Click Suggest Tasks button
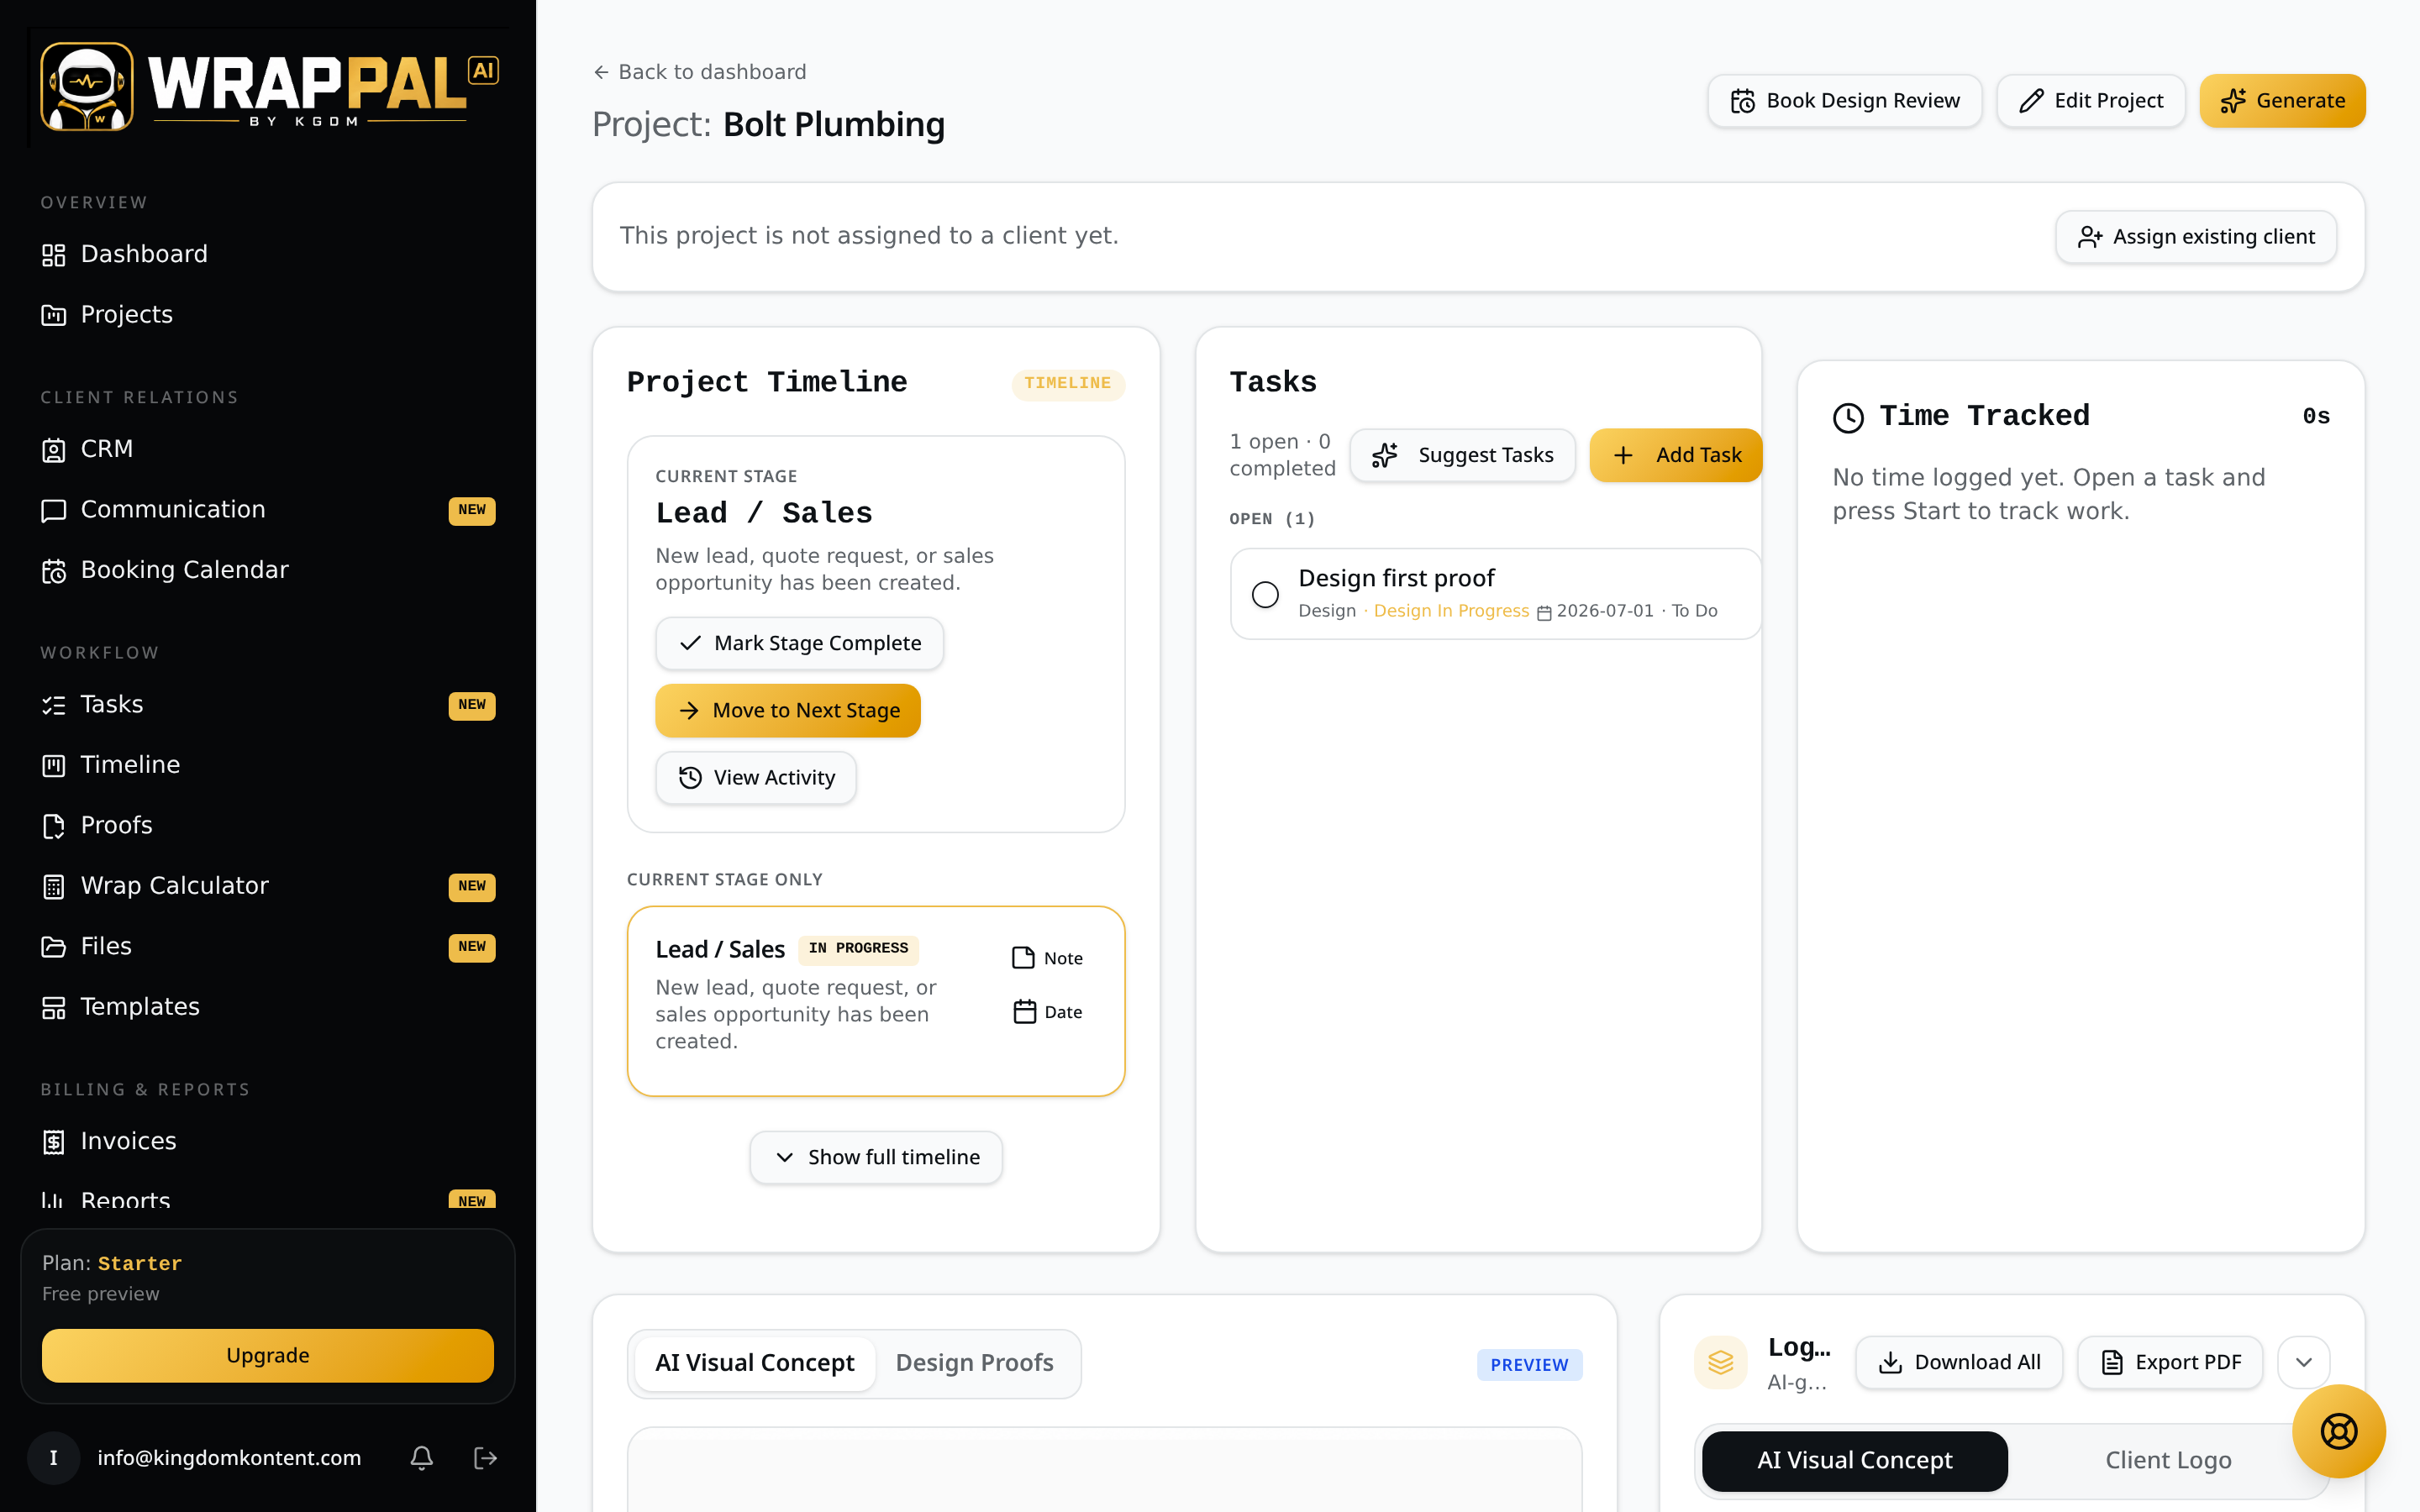This screenshot has height=1512, width=2420. click(x=1462, y=456)
